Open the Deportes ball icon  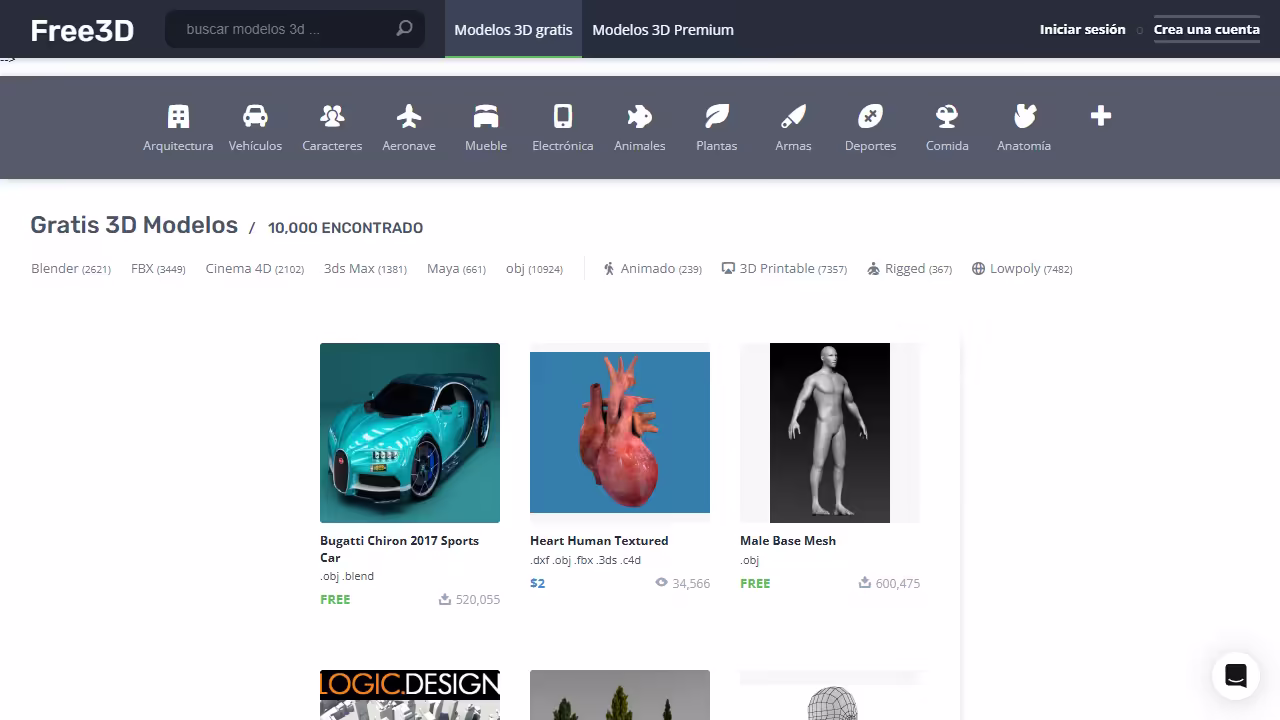click(870, 116)
